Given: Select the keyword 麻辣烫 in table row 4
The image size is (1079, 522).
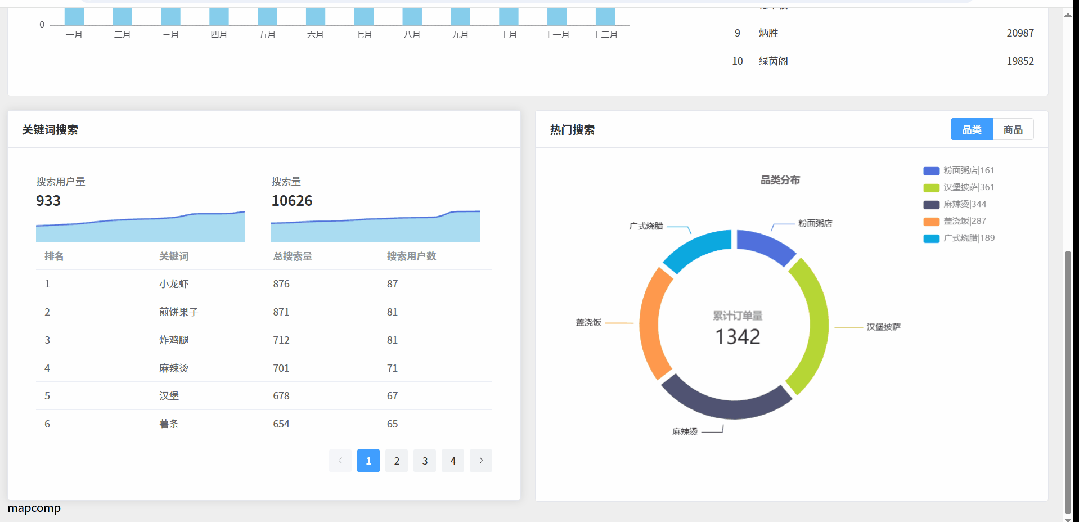Looking at the screenshot, I should pyautogui.click(x=173, y=368).
